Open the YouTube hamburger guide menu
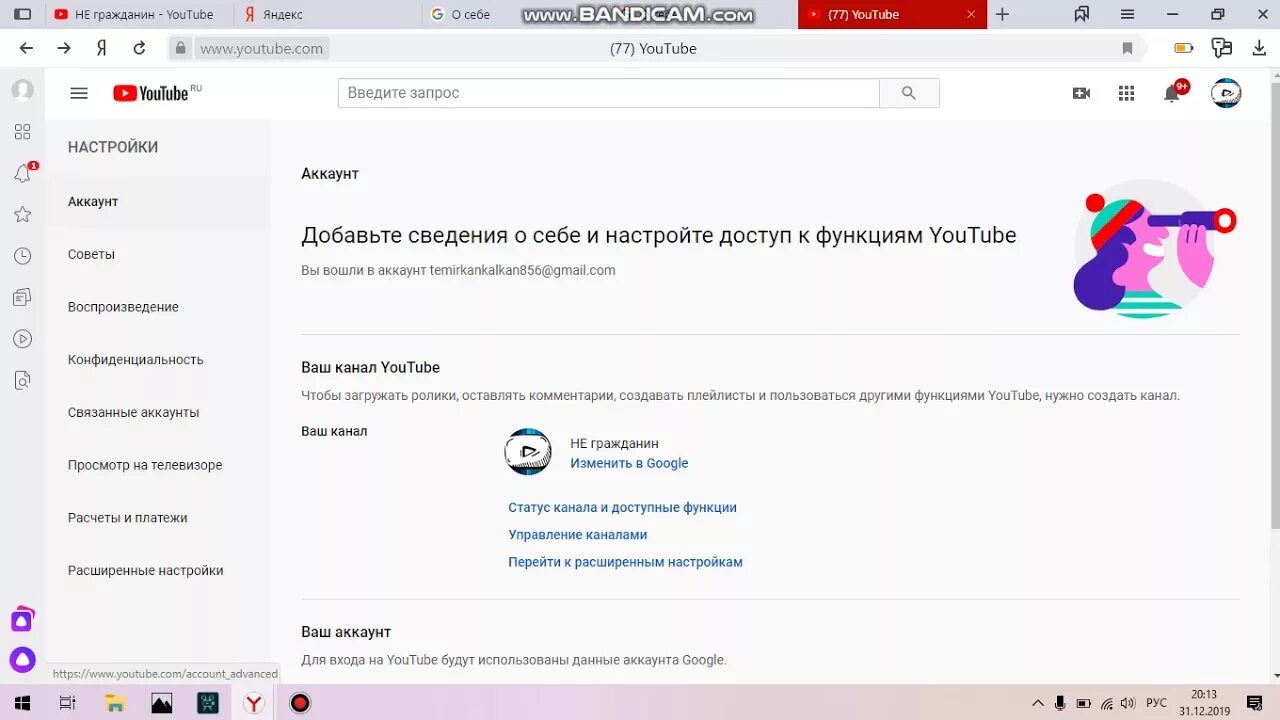Viewport: 1280px width, 720px height. [79, 93]
